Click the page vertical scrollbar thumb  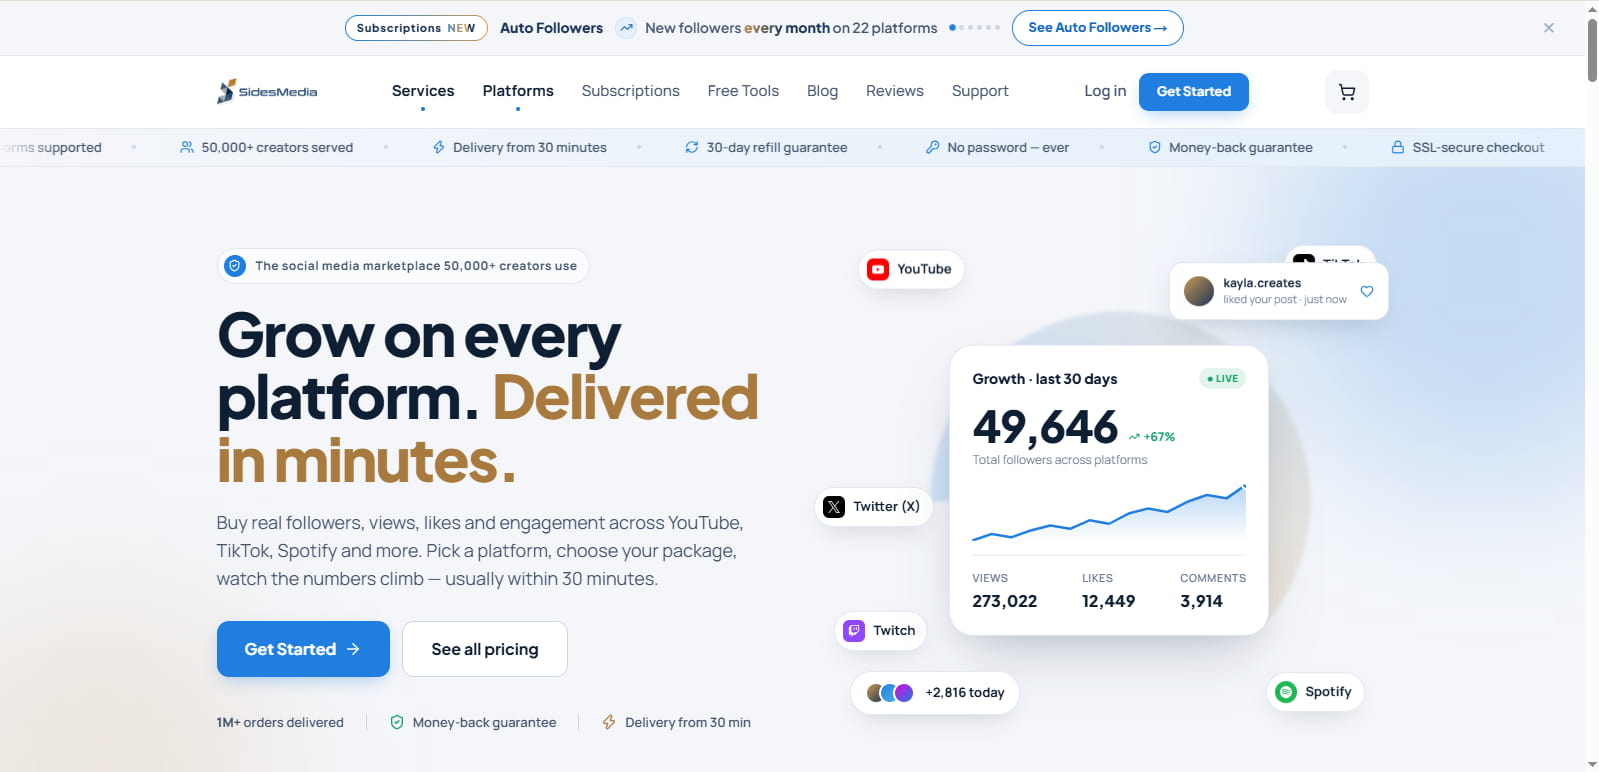[x=1592, y=50]
